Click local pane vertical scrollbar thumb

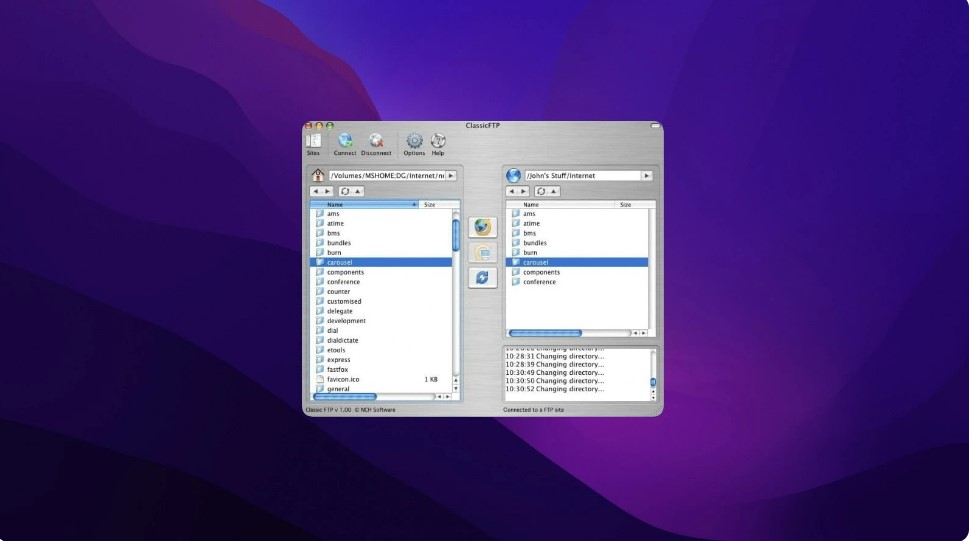[456, 235]
